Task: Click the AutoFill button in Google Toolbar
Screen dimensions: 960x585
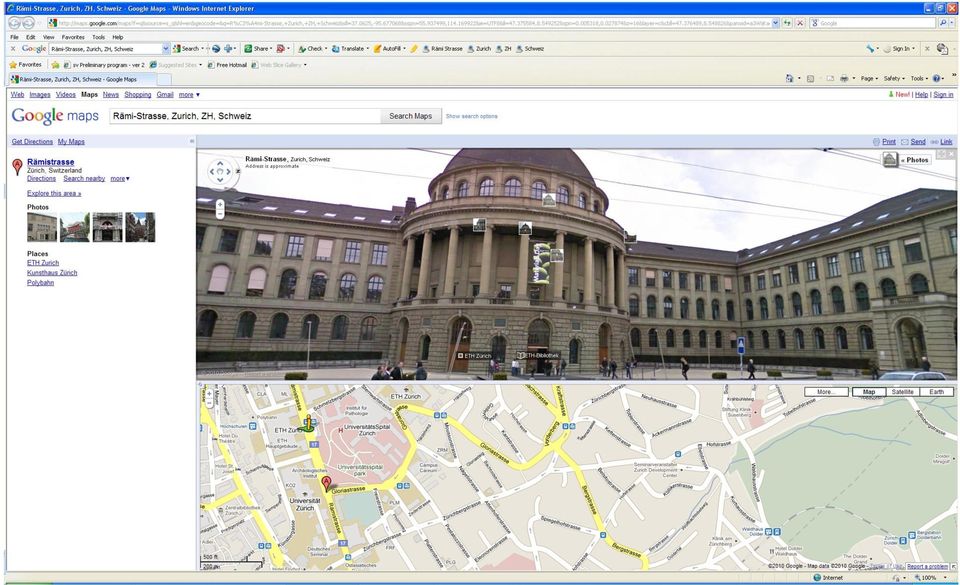Action: (387, 48)
